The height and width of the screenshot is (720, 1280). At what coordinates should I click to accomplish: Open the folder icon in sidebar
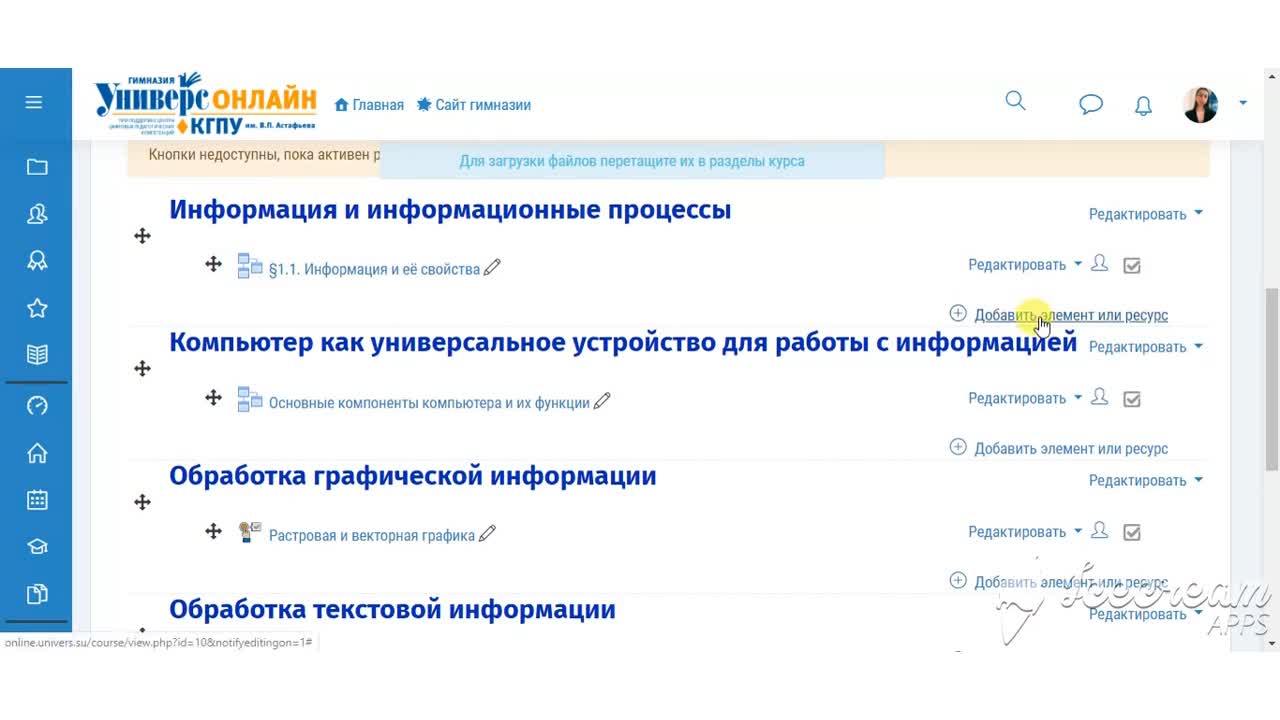click(x=37, y=167)
